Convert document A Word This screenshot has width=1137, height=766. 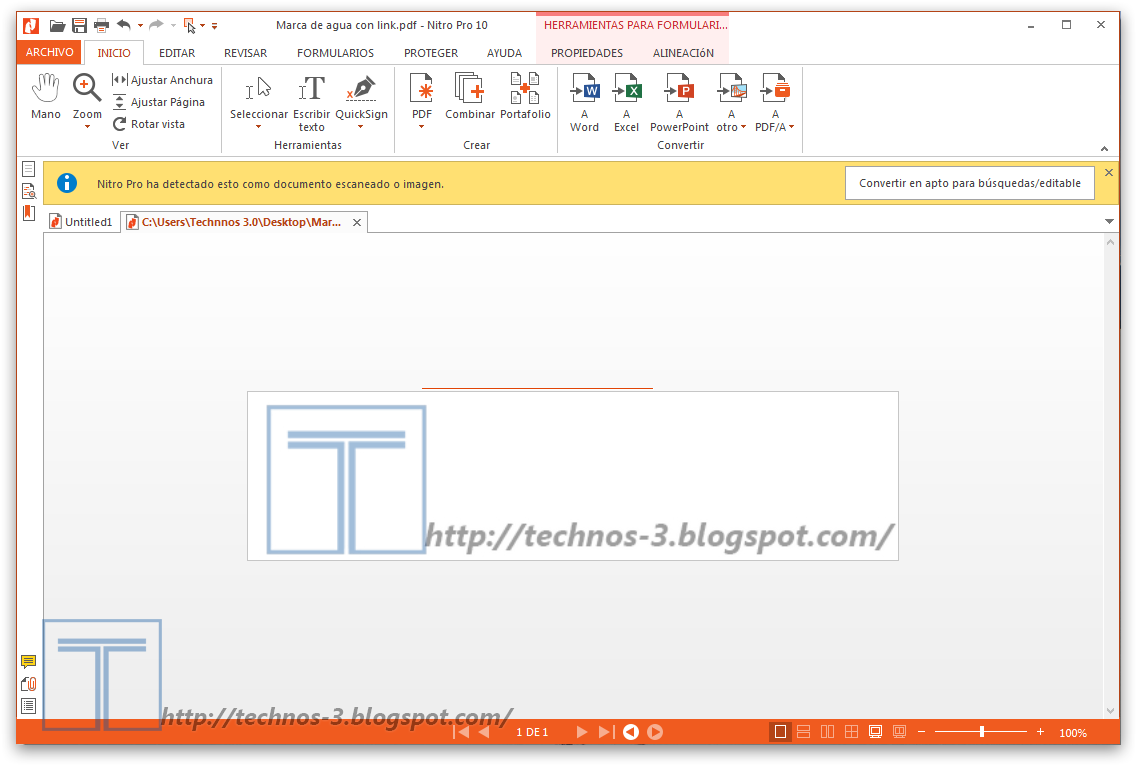tap(584, 103)
